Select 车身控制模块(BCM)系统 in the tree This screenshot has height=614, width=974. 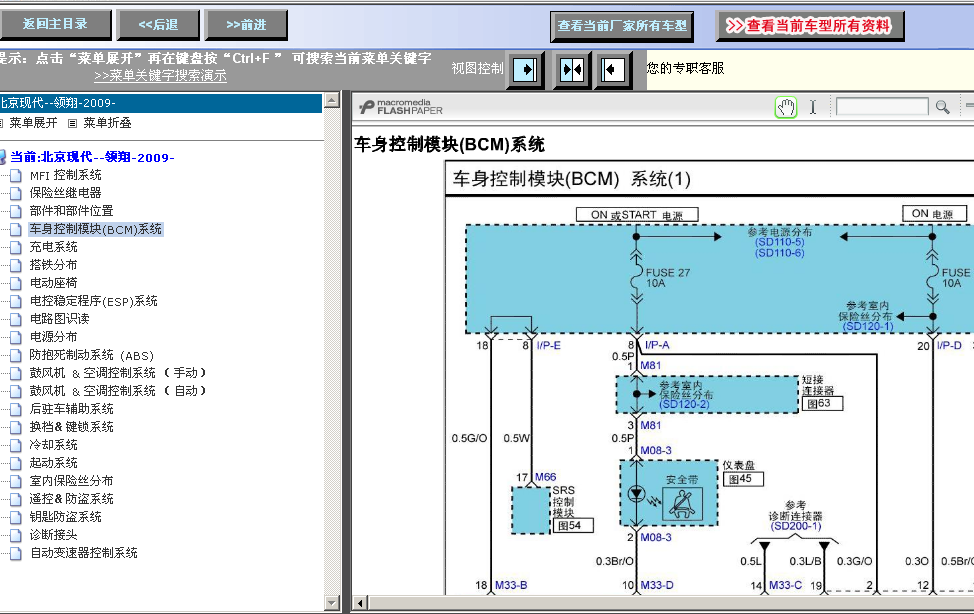pyautogui.click(x=95, y=229)
